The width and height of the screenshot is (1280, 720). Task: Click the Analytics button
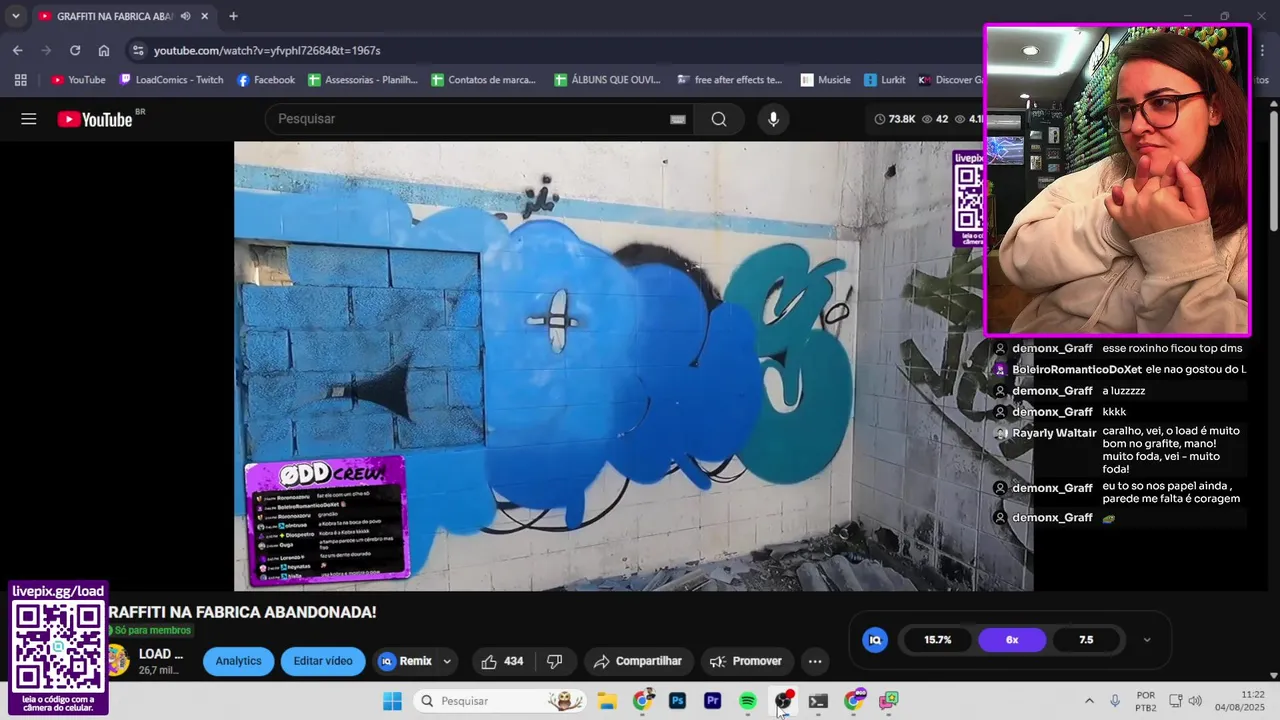238,661
